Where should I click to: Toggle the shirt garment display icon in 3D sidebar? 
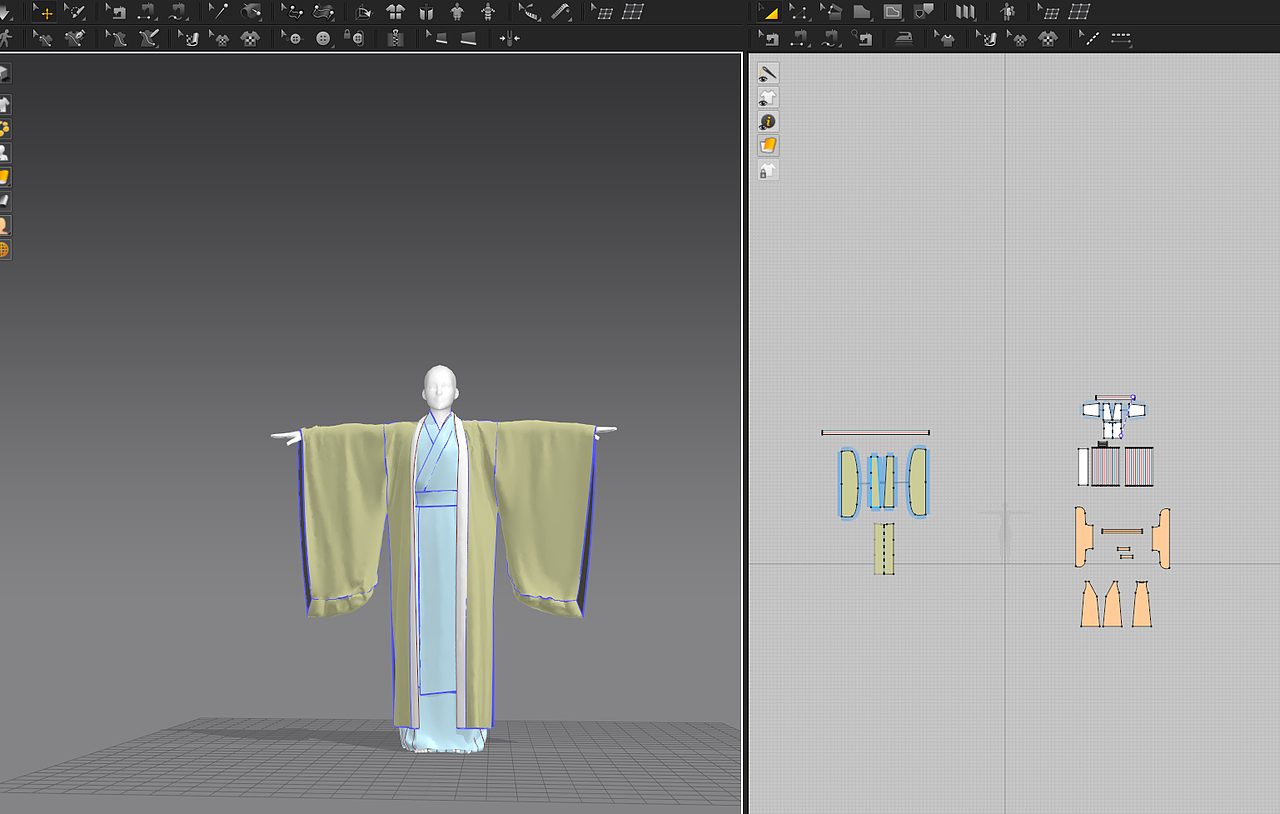(4, 104)
